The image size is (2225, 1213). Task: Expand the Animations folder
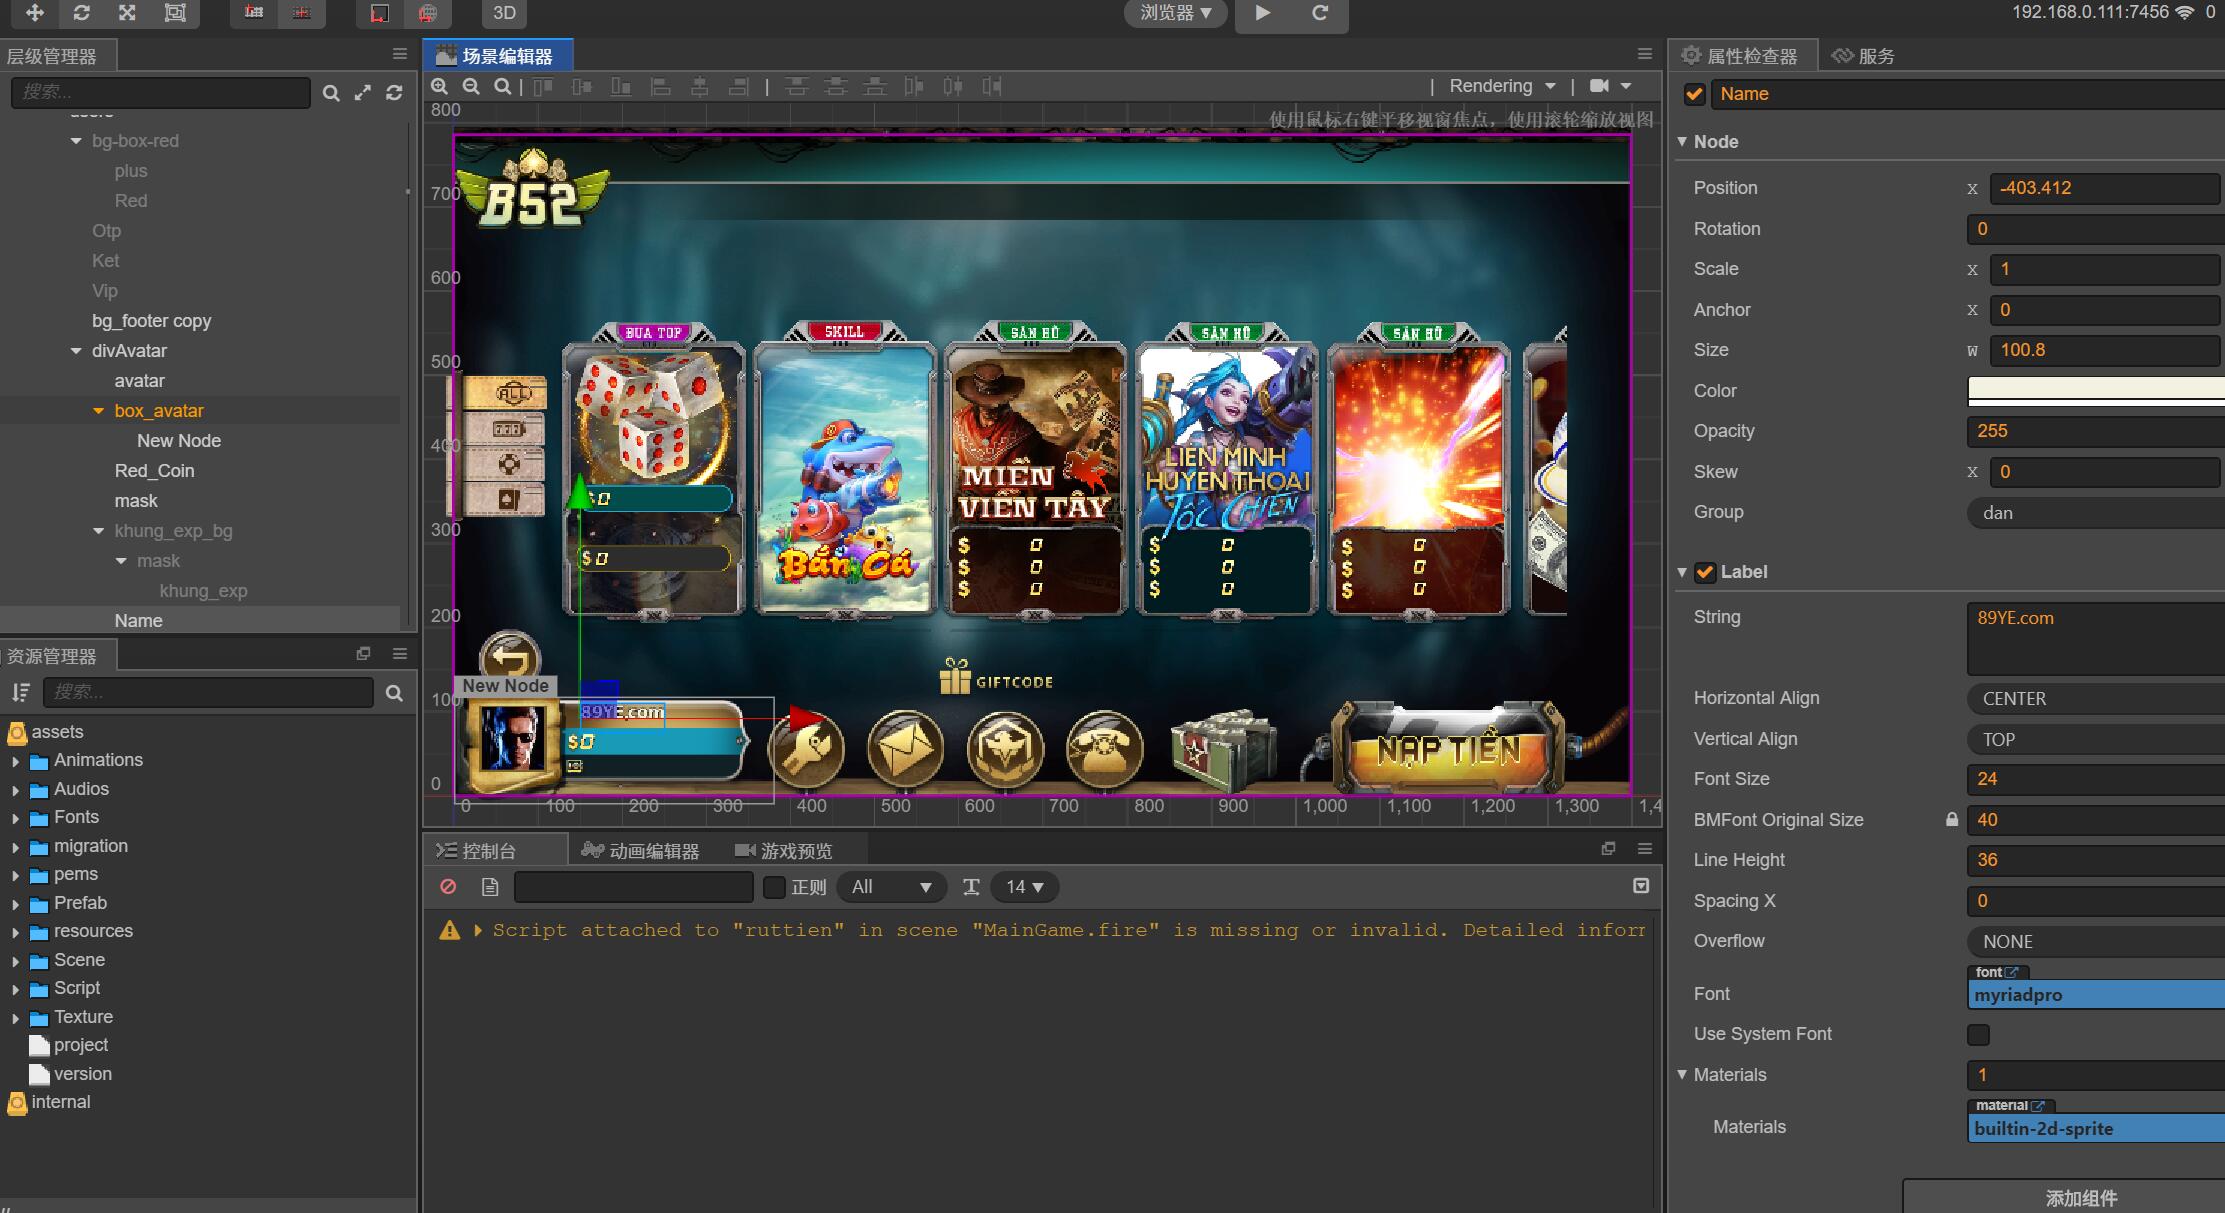click(15, 761)
